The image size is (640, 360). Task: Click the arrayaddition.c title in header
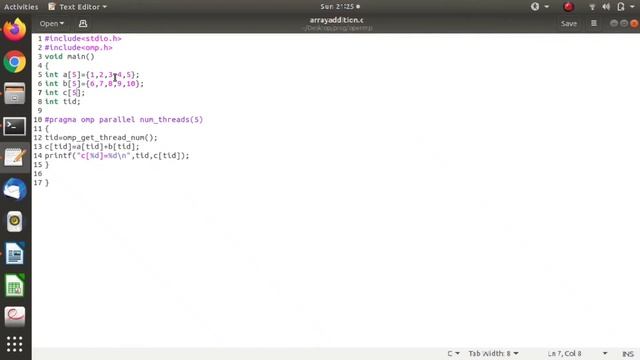point(336,20)
